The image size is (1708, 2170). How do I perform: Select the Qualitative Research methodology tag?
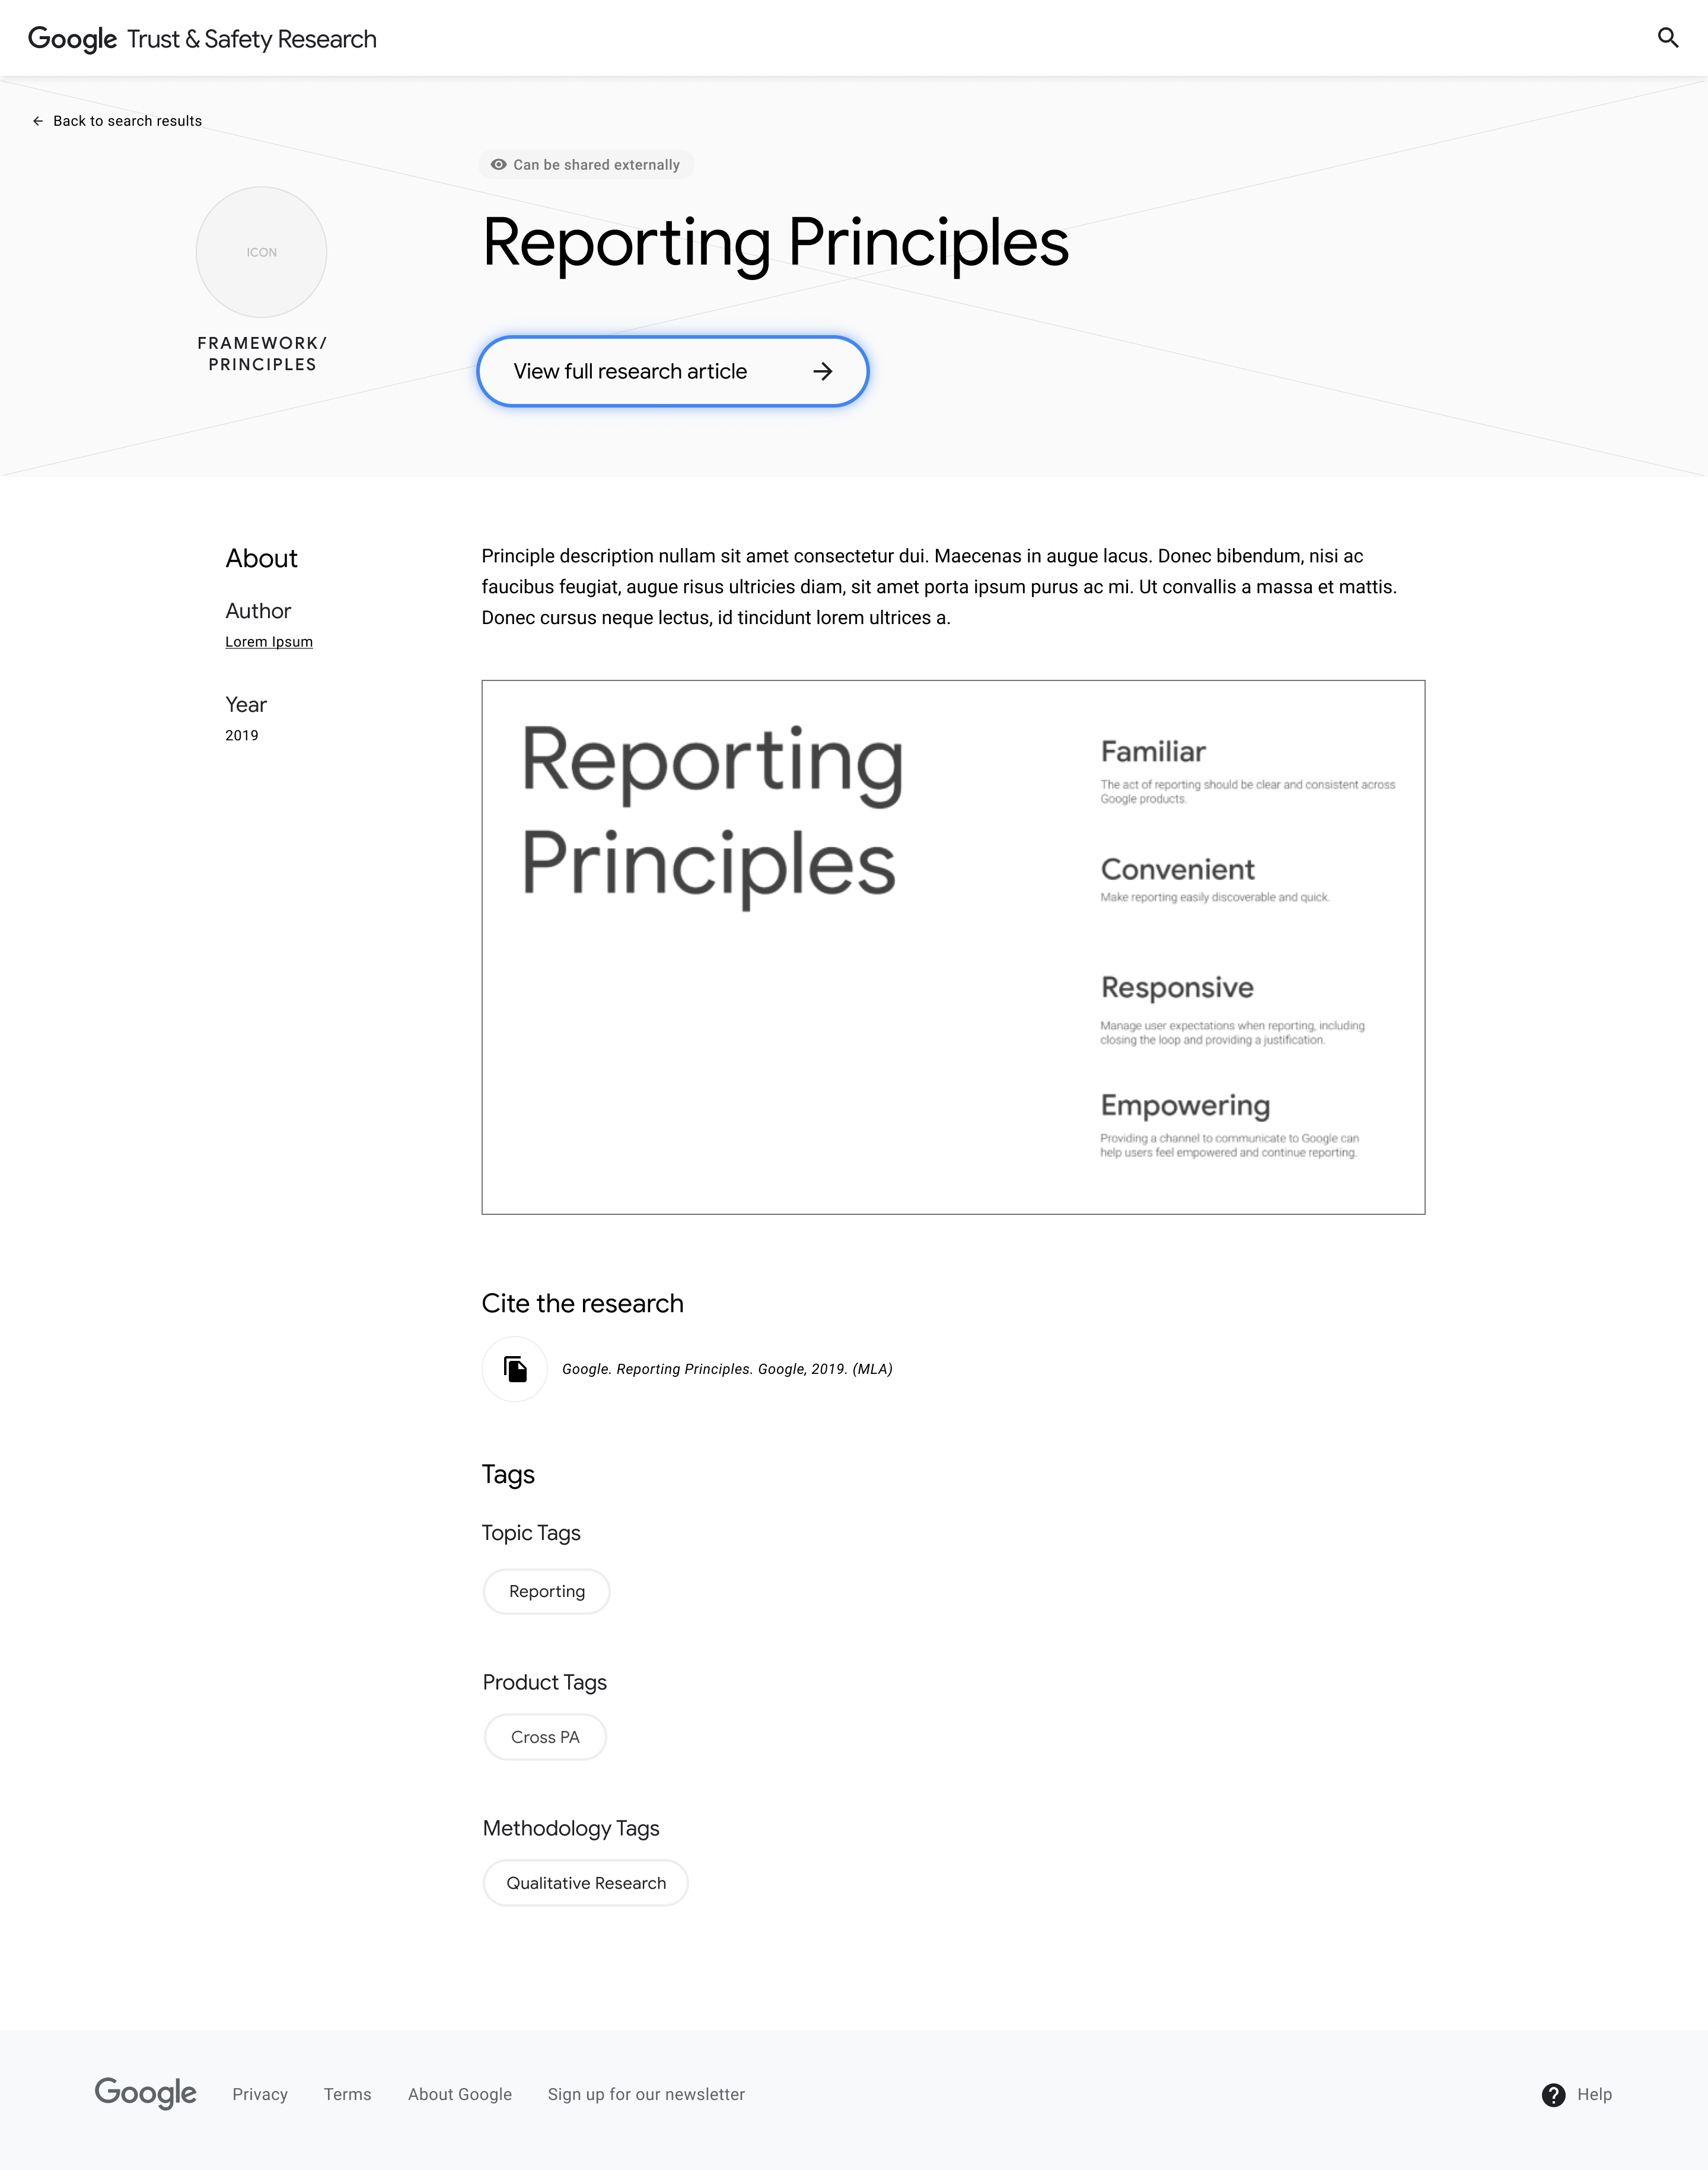[585, 1883]
